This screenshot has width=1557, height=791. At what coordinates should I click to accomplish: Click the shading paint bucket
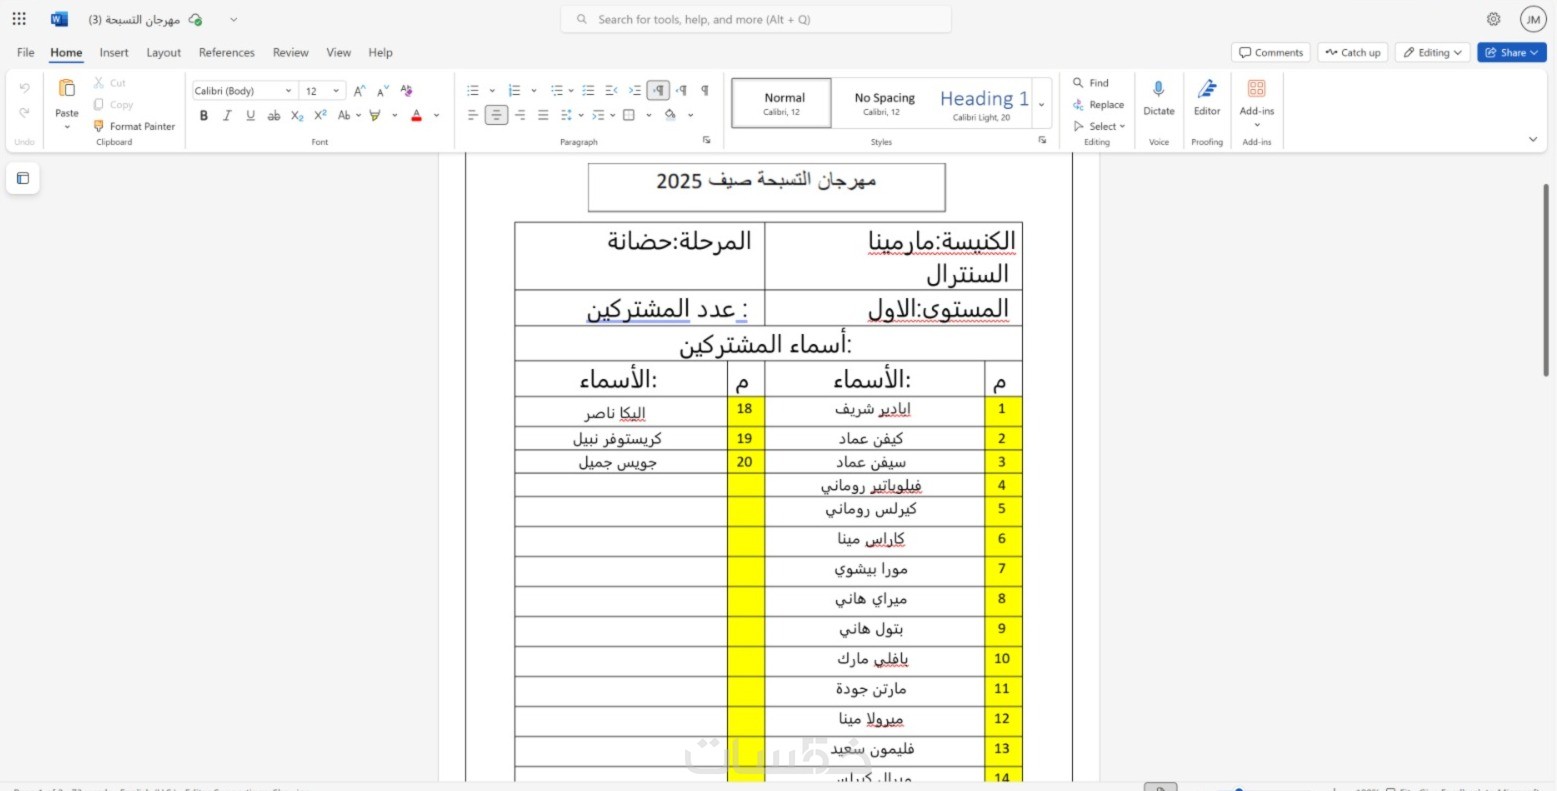point(670,115)
